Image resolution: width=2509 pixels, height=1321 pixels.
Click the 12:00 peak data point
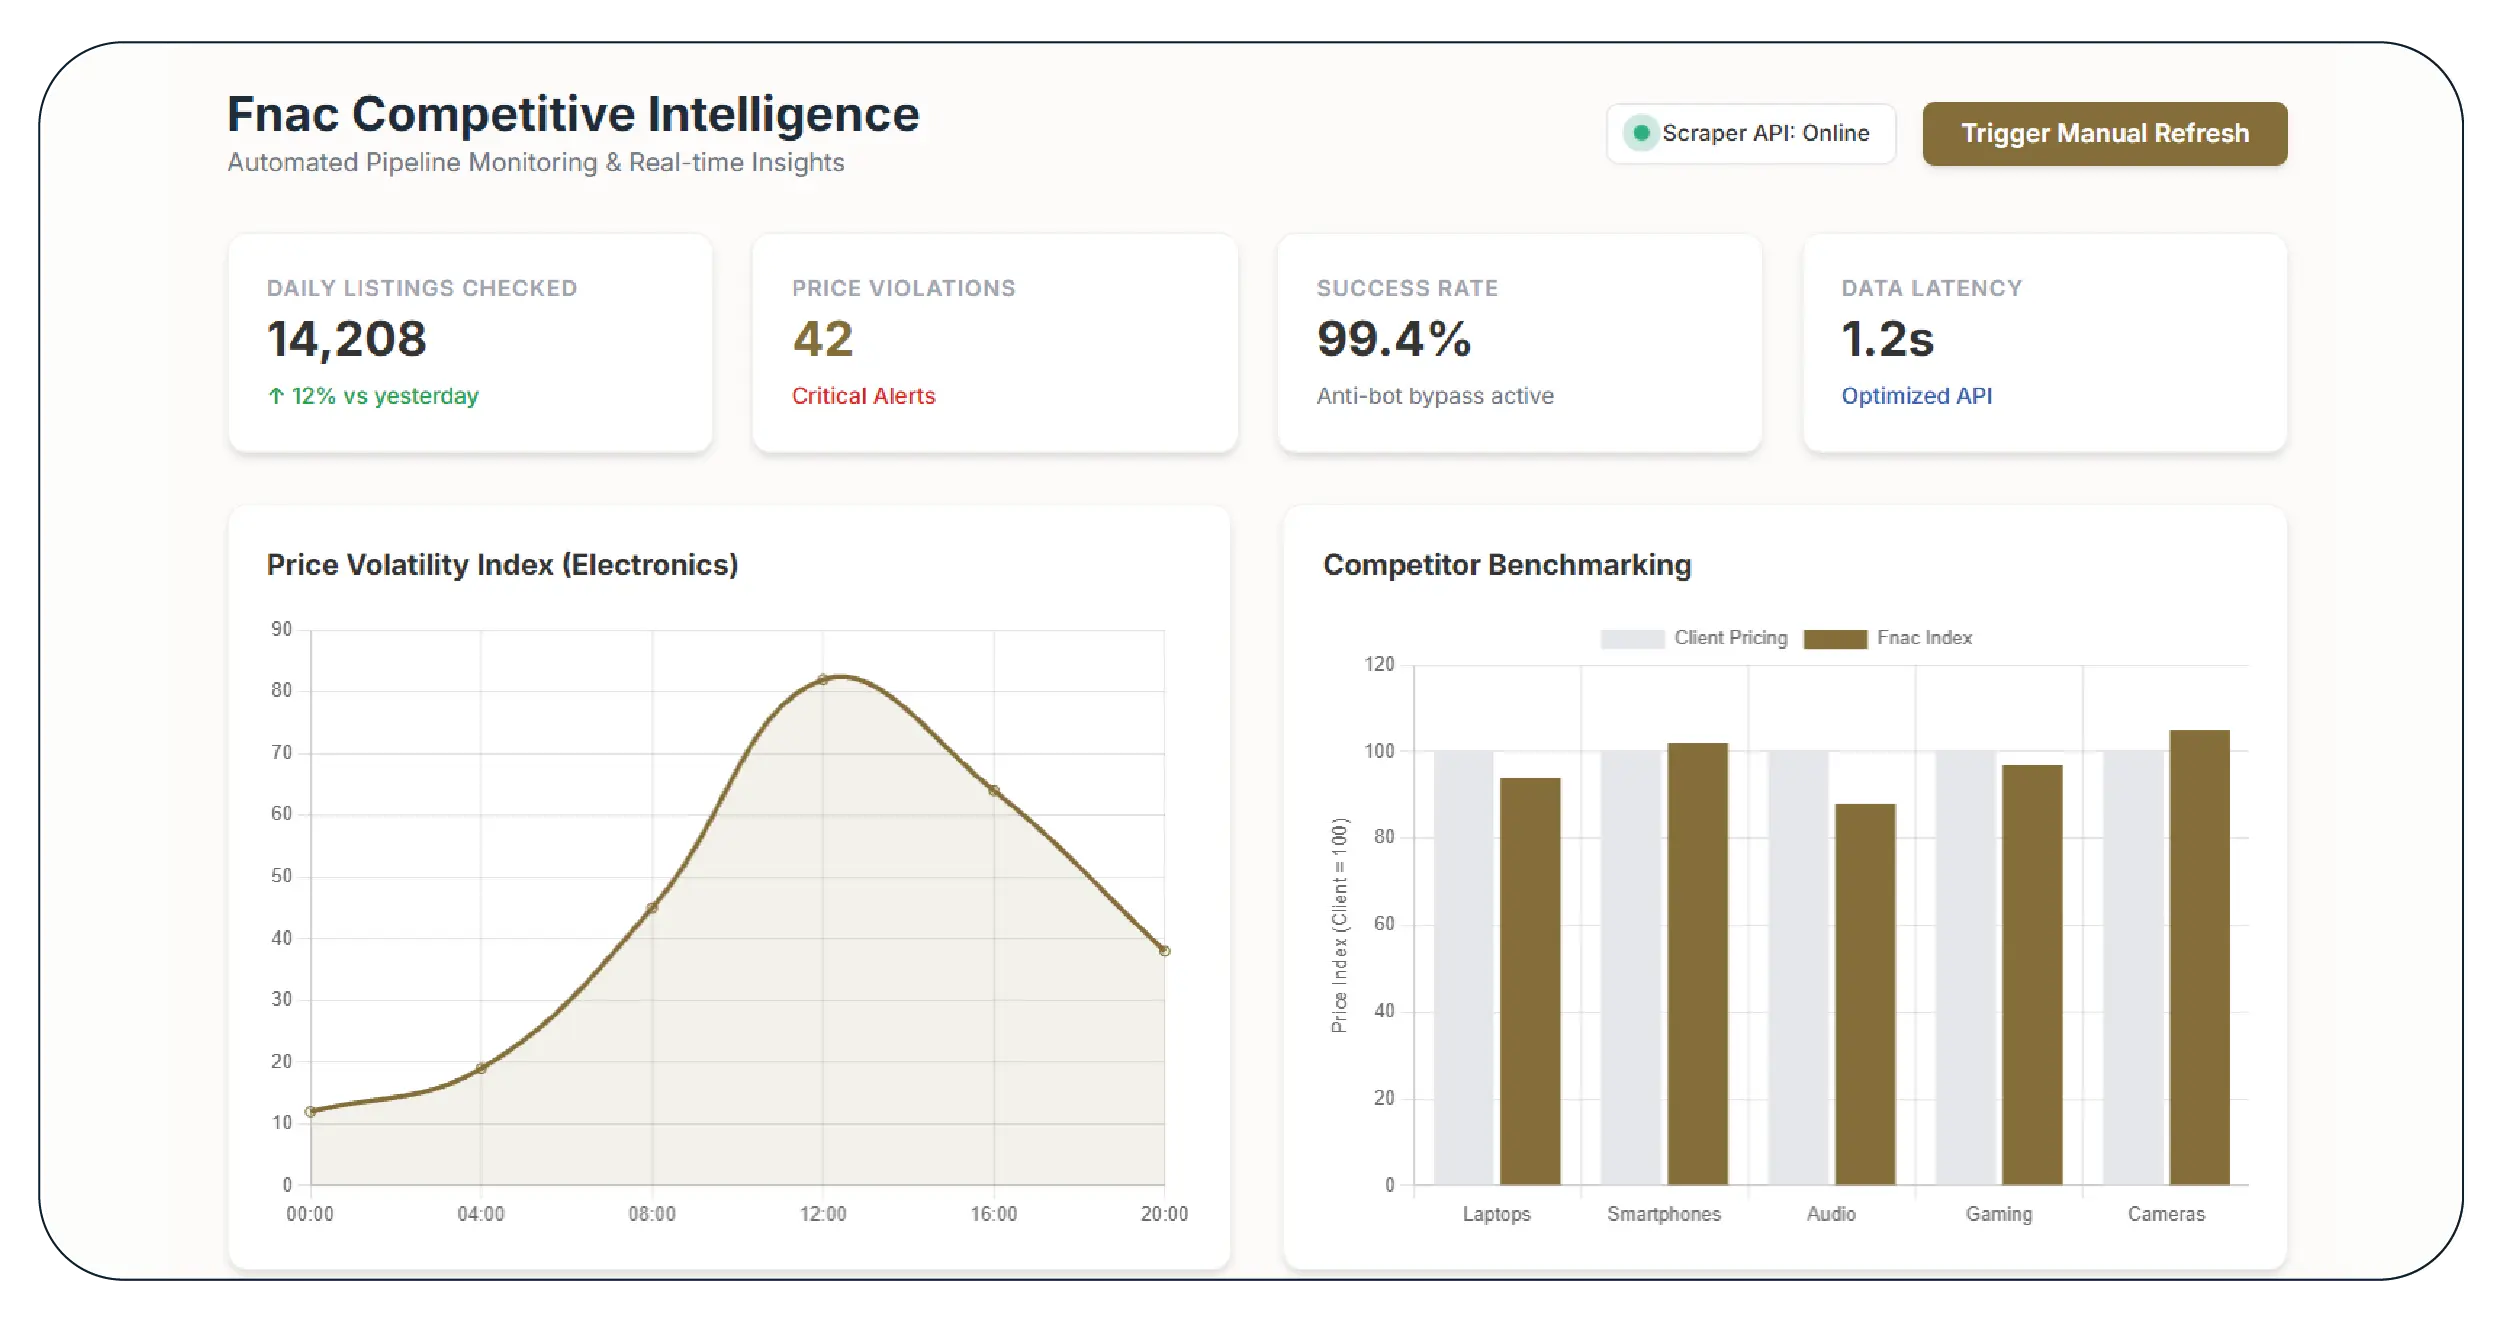click(x=823, y=680)
